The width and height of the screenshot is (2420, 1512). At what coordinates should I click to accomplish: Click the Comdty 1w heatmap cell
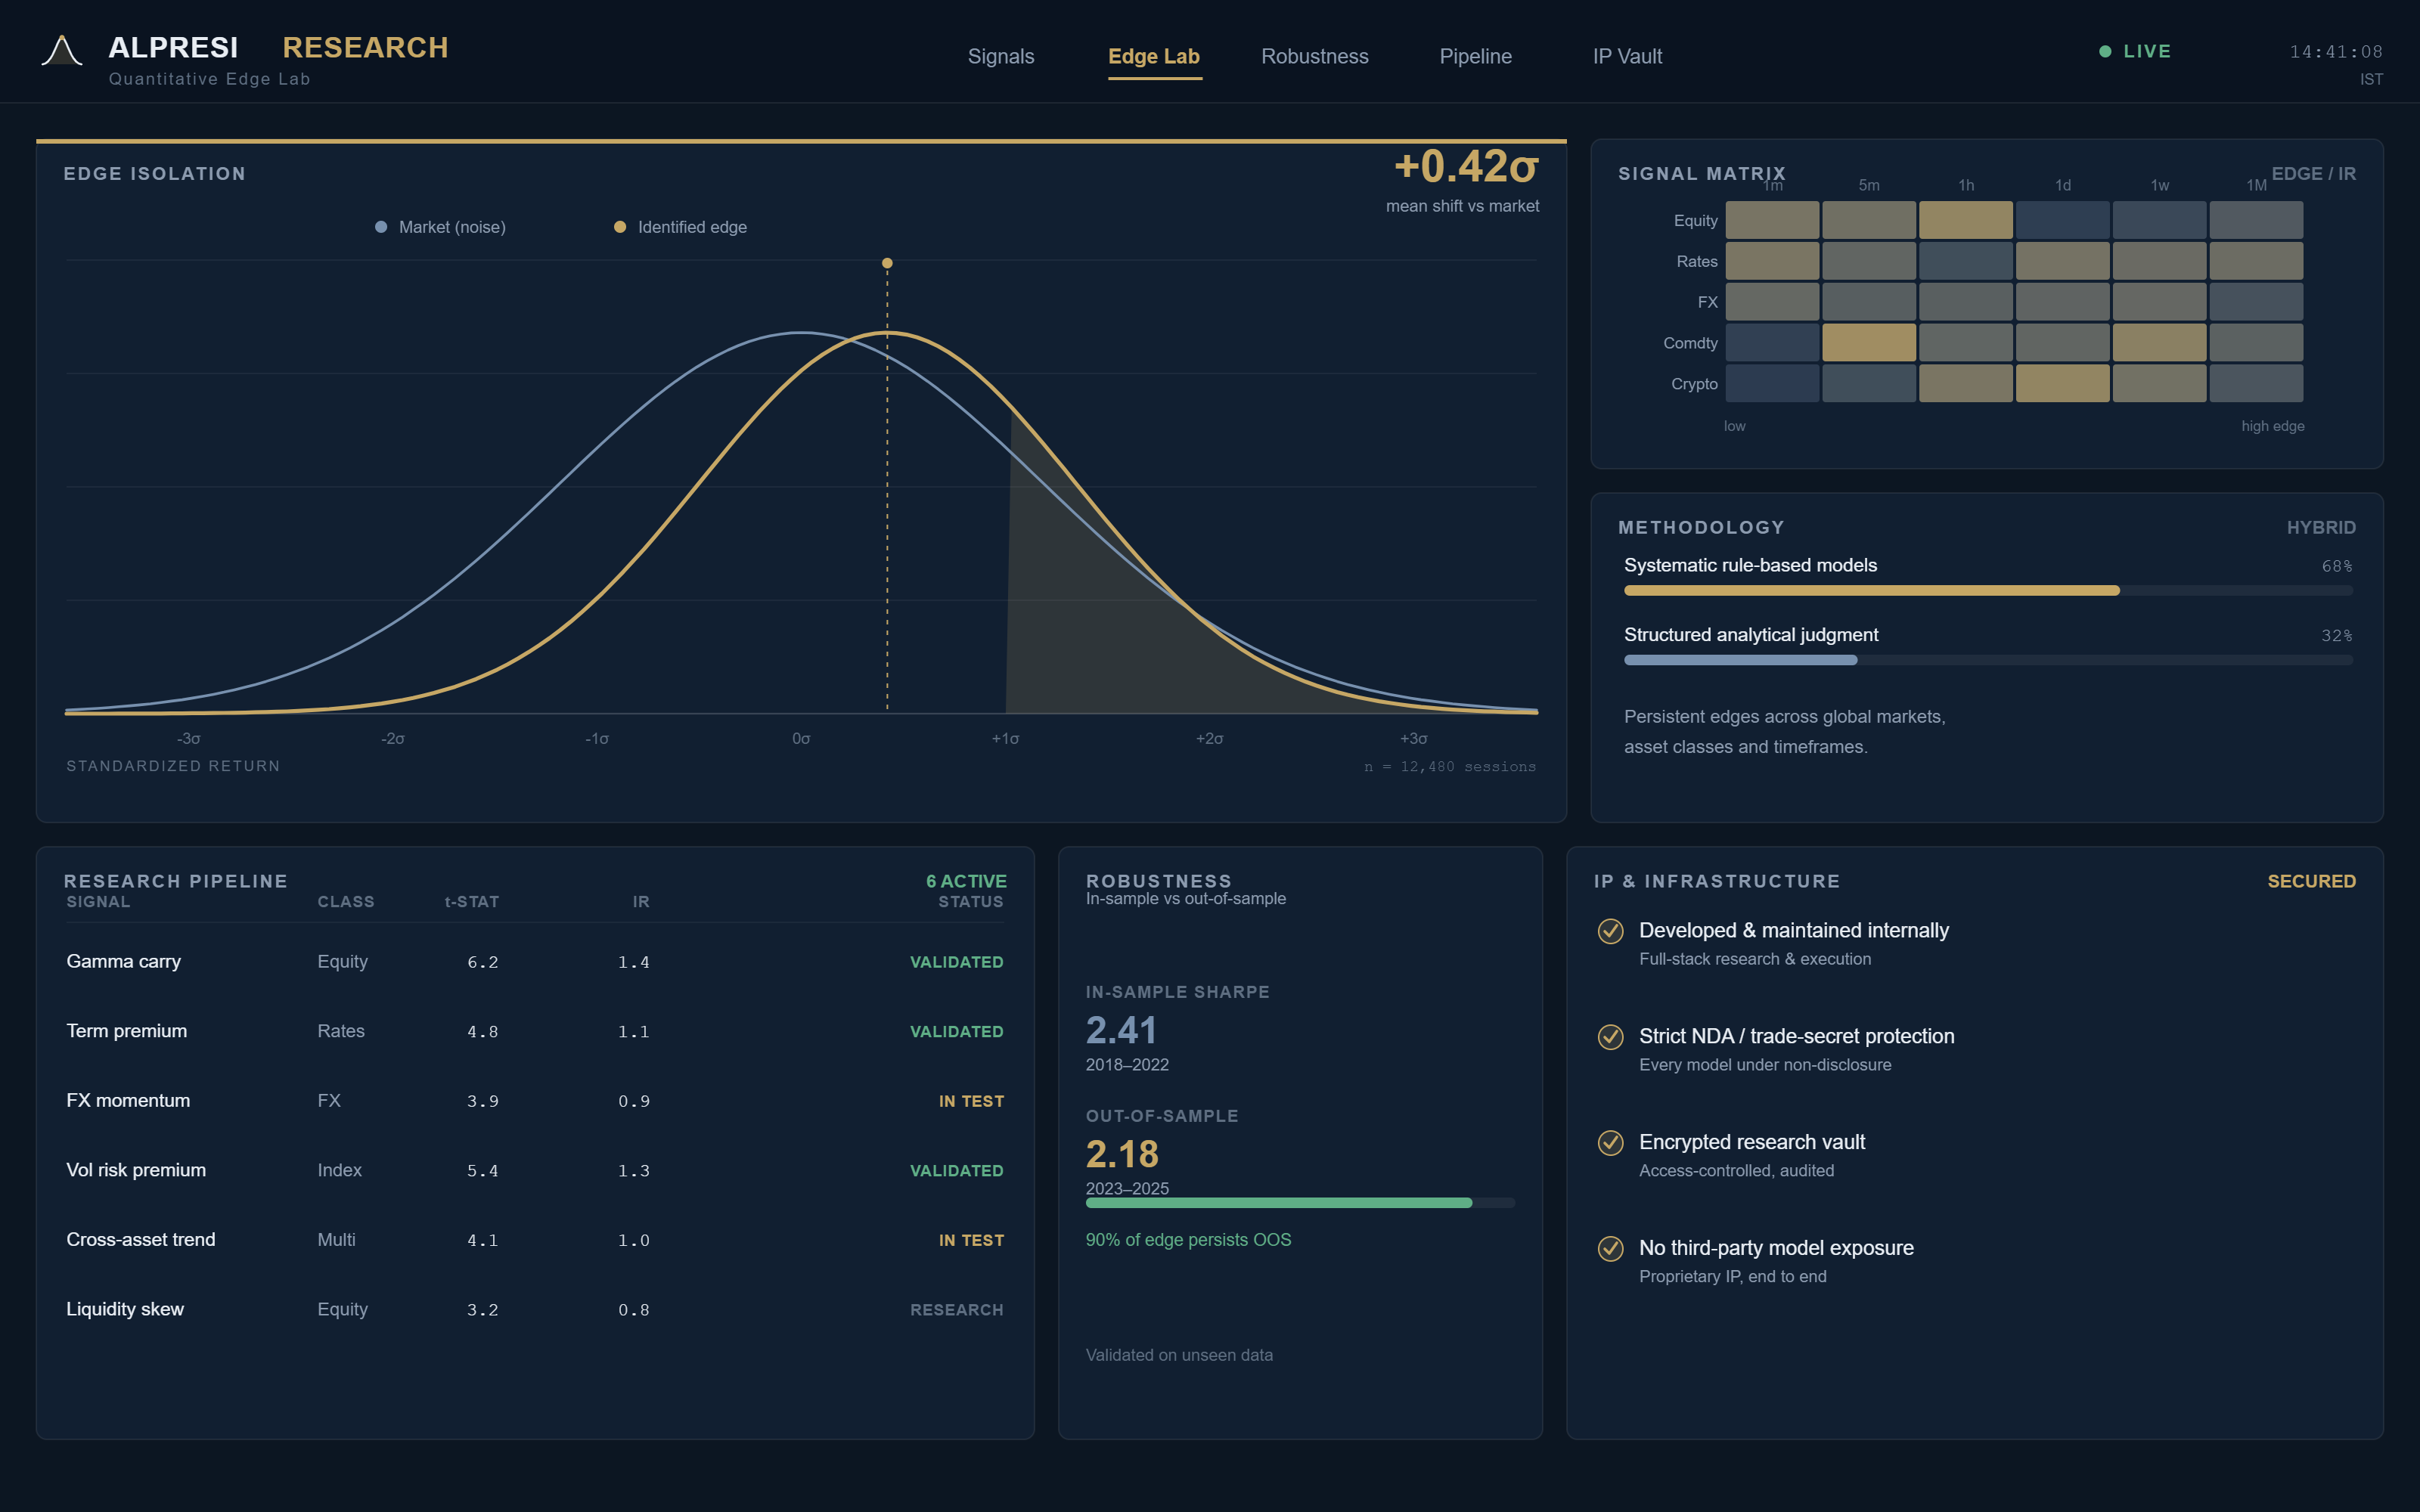2160,343
